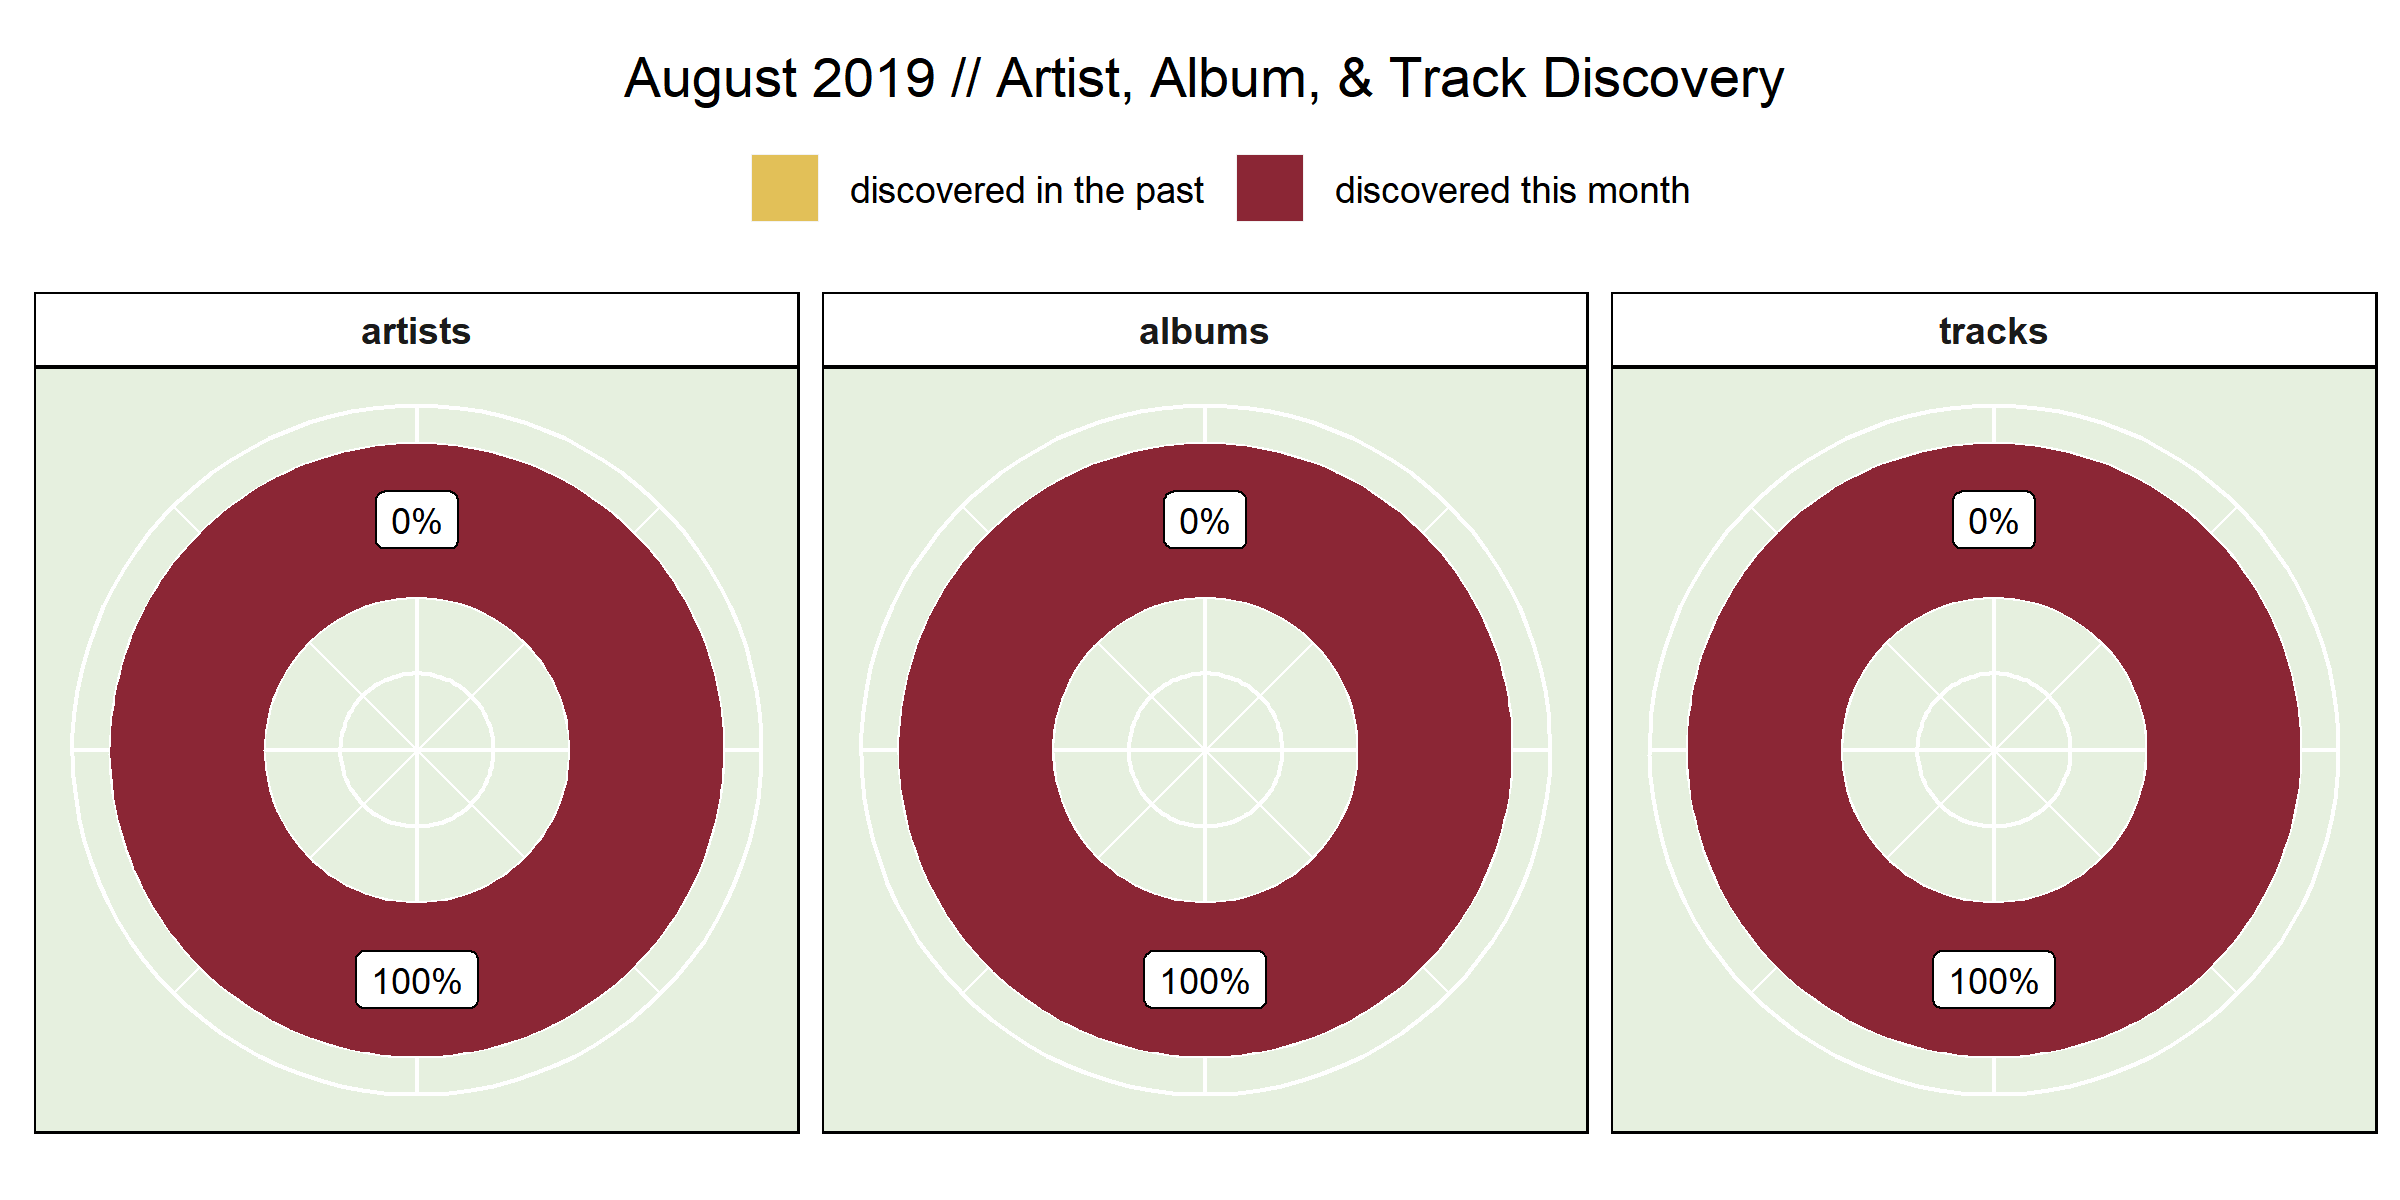Click the center hole of albums donut
Screen dimensions: 2400x1200
point(1204,750)
